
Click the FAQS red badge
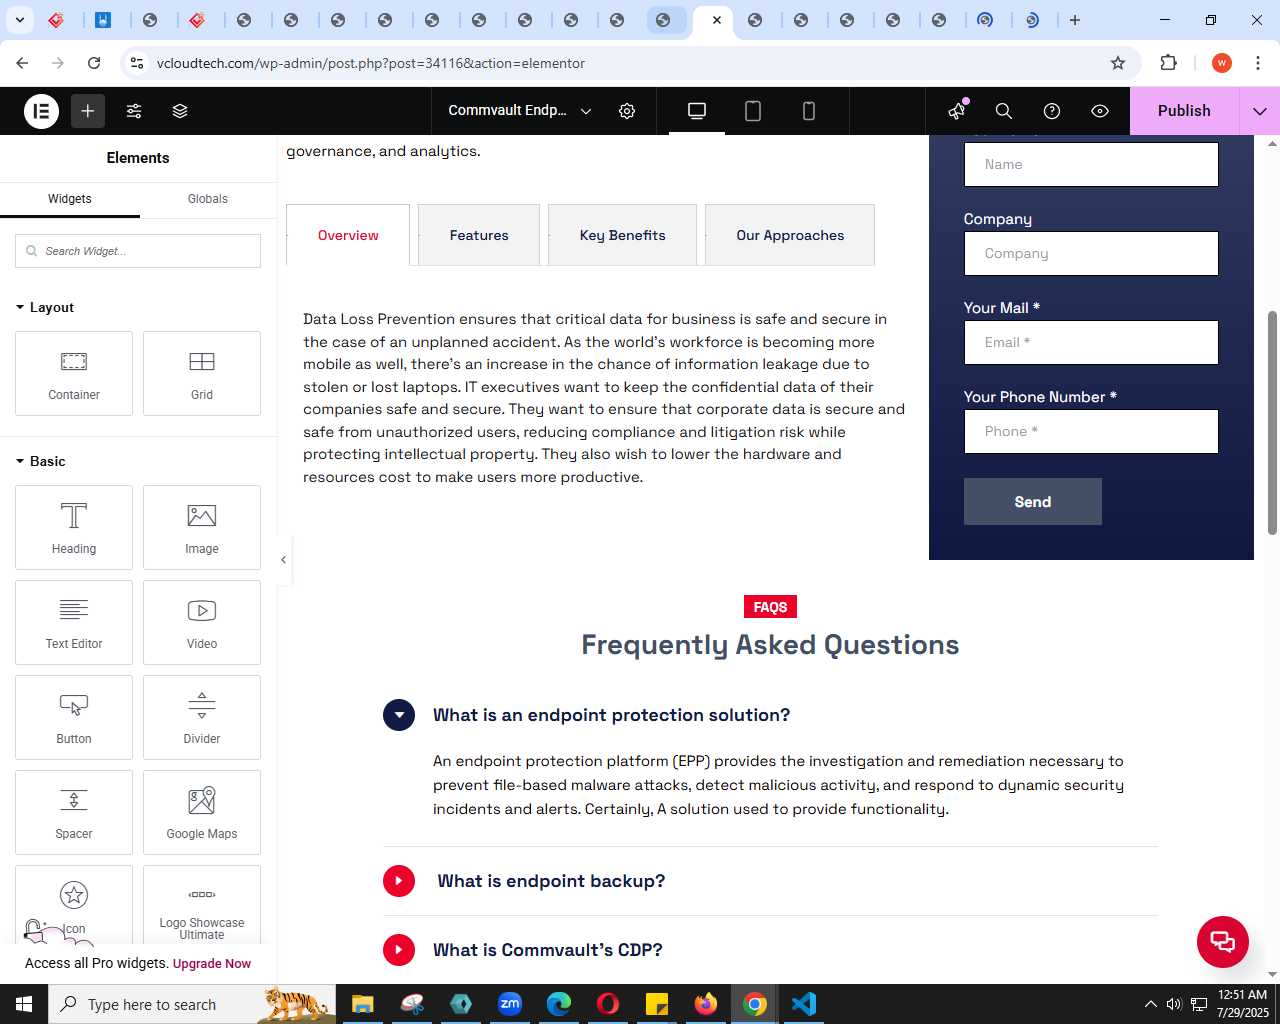770,607
